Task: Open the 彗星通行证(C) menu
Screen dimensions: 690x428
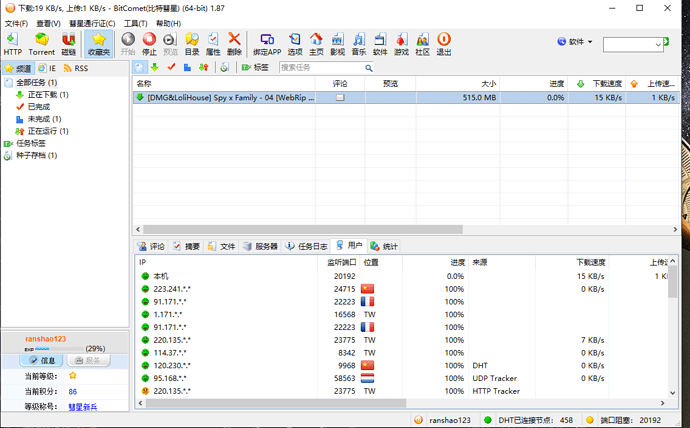Action: pyautogui.click(x=92, y=23)
